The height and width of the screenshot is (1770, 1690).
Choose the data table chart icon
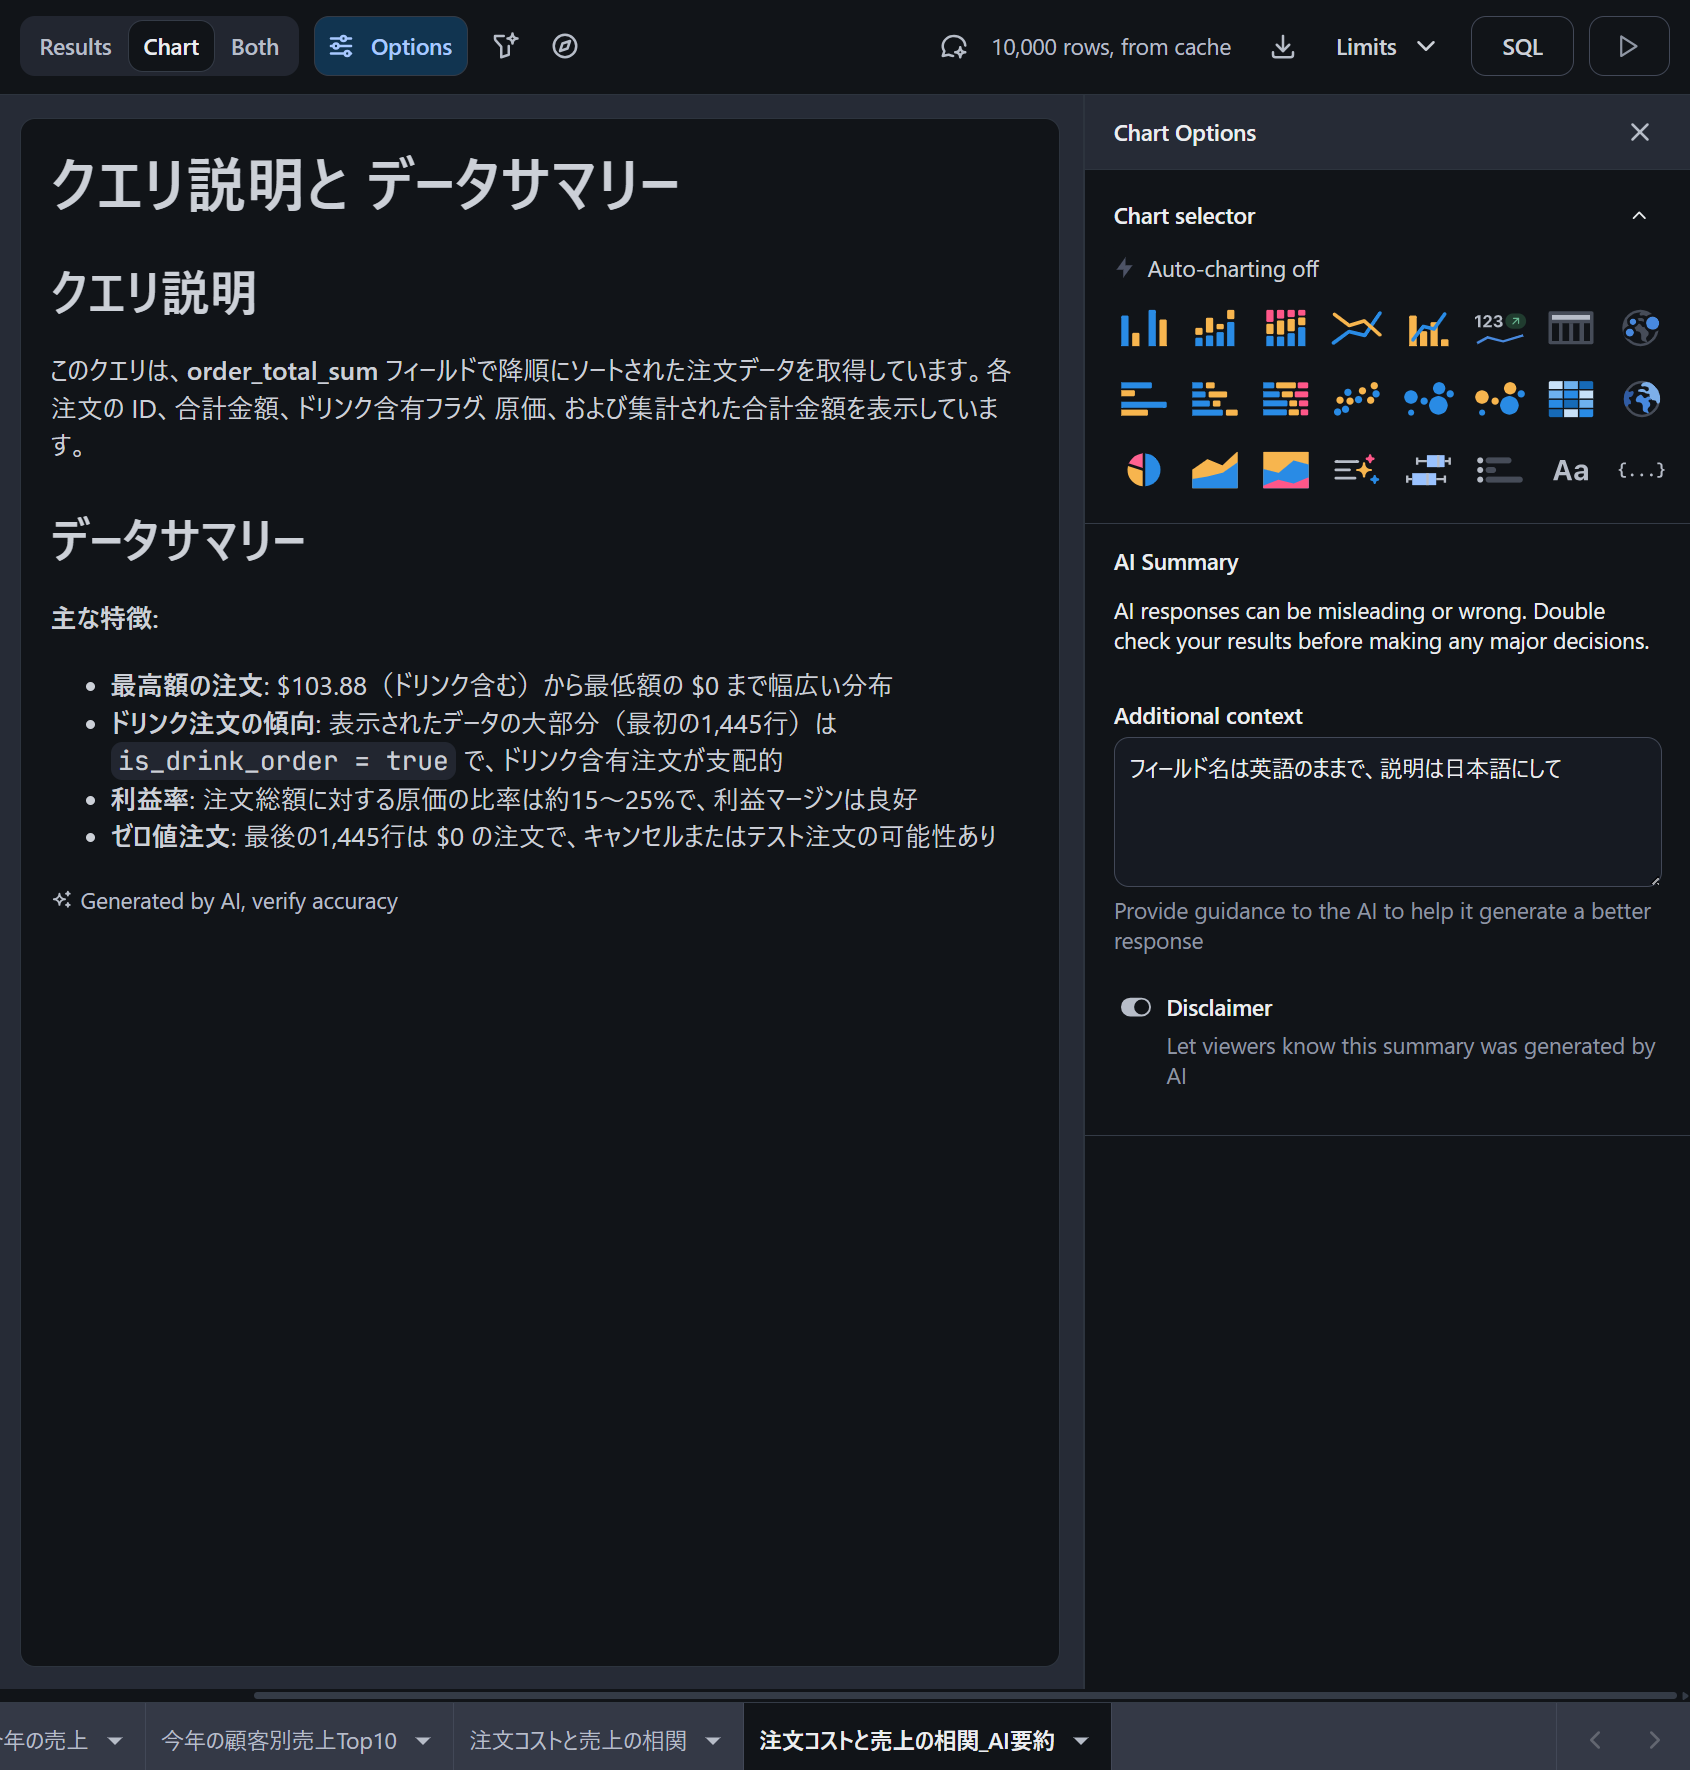tap(1570, 328)
